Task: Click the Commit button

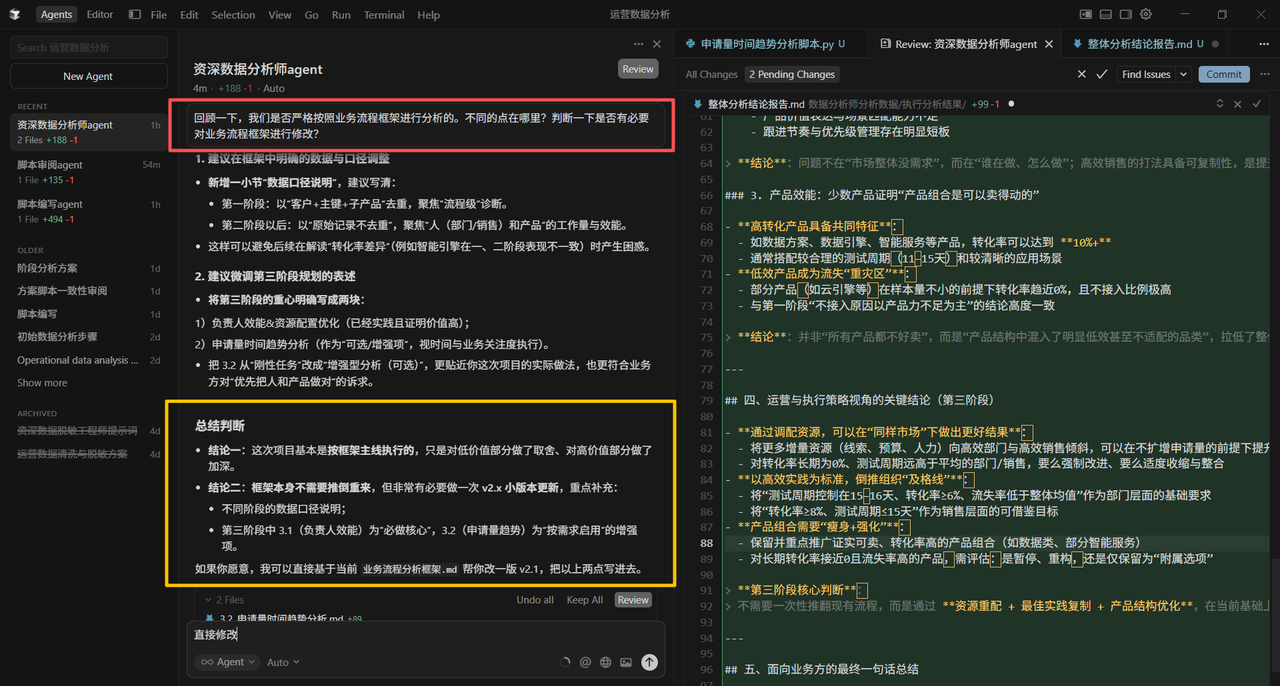Action: 1222,74
